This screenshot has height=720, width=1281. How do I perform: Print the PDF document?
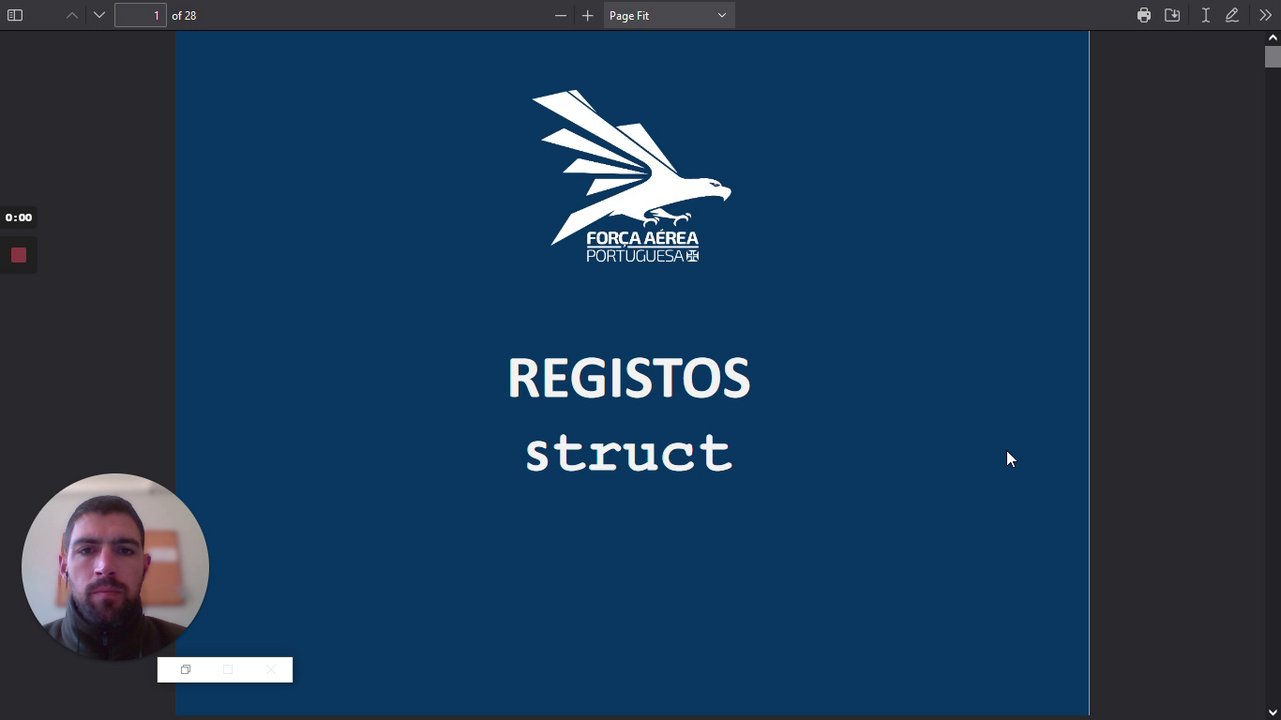pyautogui.click(x=1144, y=15)
